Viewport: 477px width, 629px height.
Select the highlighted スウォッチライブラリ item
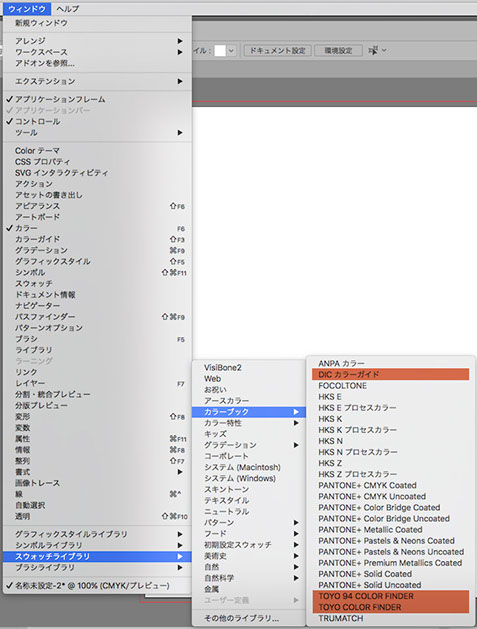tap(97, 557)
